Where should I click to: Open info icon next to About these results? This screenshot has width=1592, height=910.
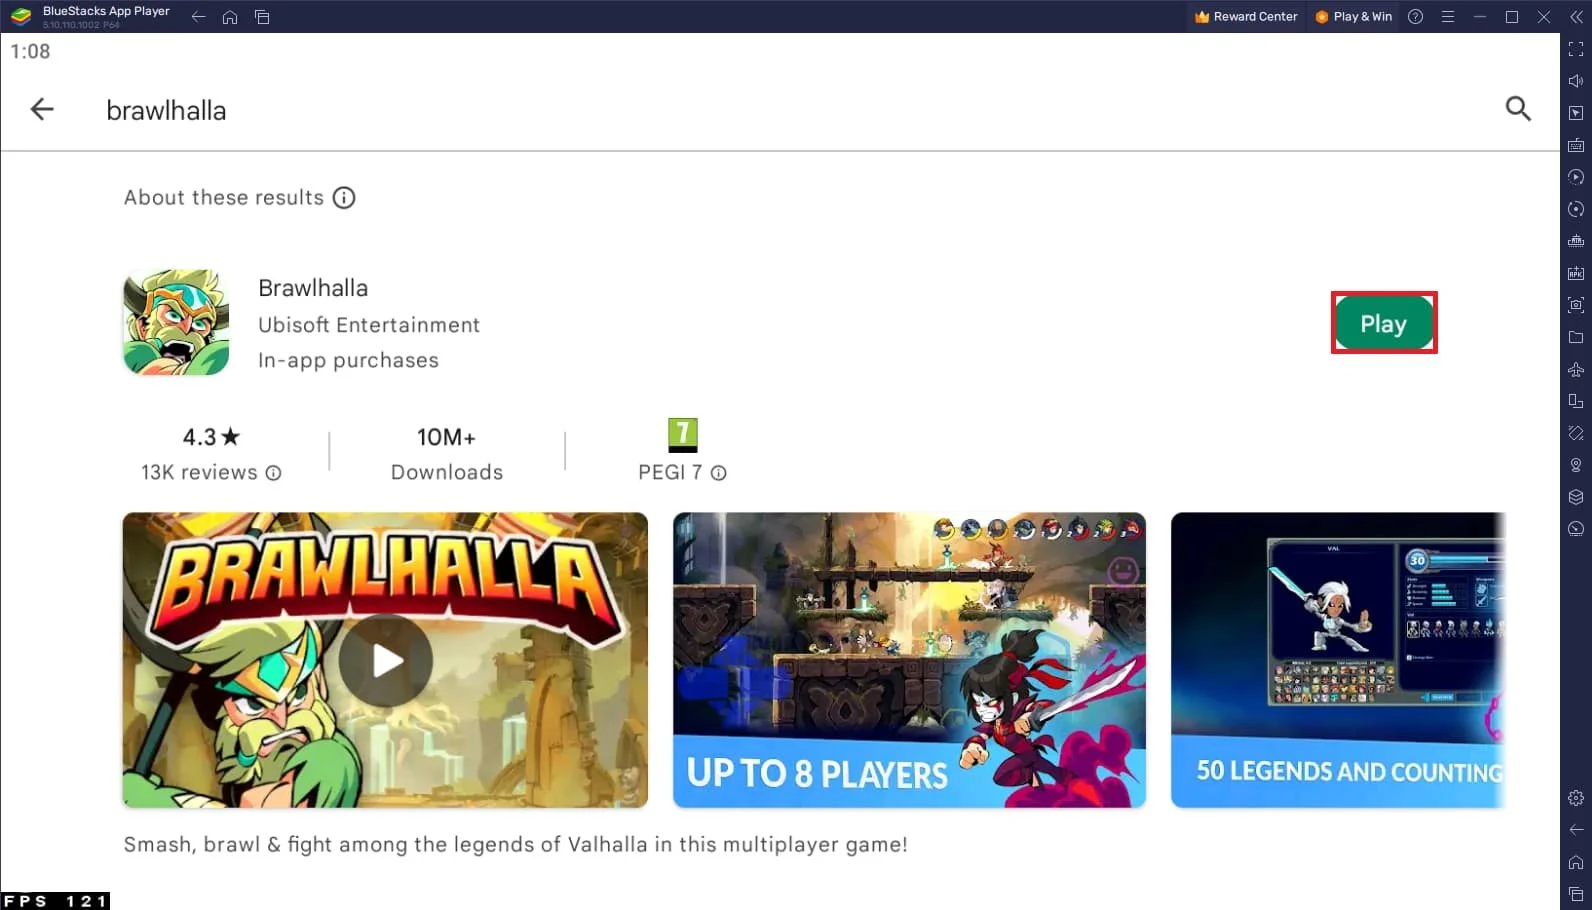pyautogui.click(x=344, y=198)
